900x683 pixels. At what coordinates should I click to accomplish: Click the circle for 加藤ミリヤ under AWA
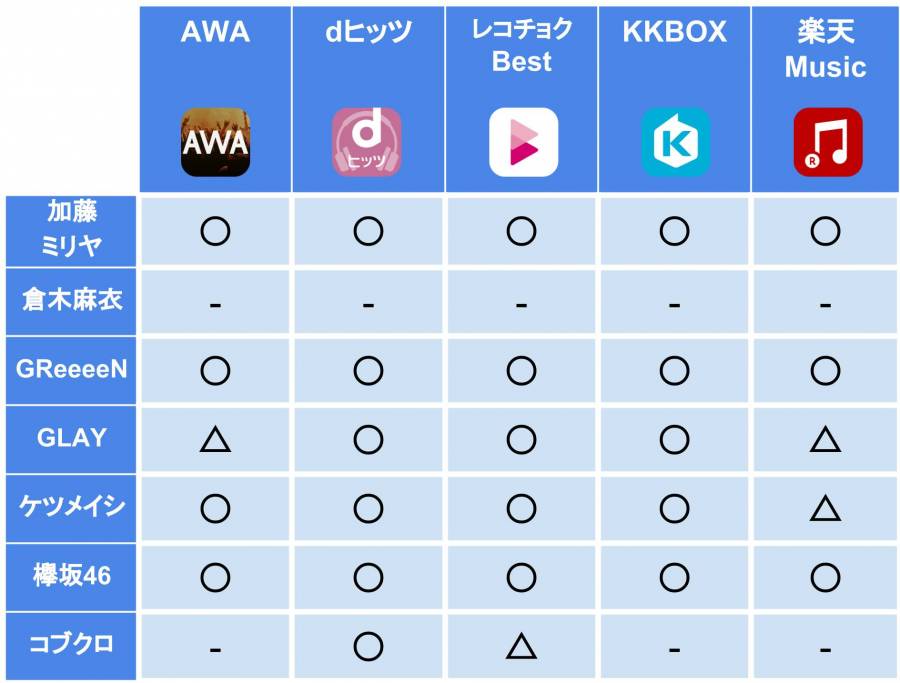click(x=215, y=231)
